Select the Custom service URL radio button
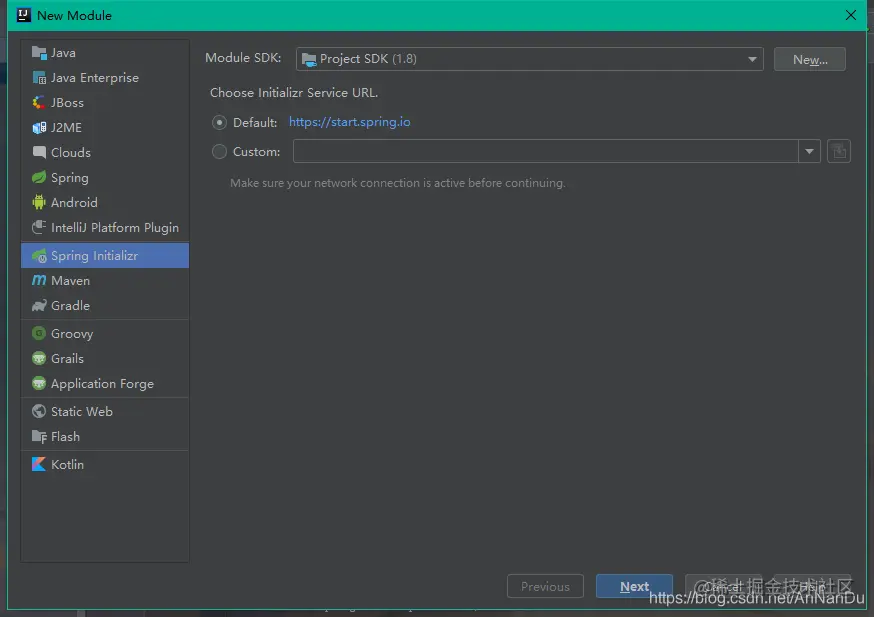The height and width of the screenshot is (617, 874). pyautogui.click(x=220, y=152)
